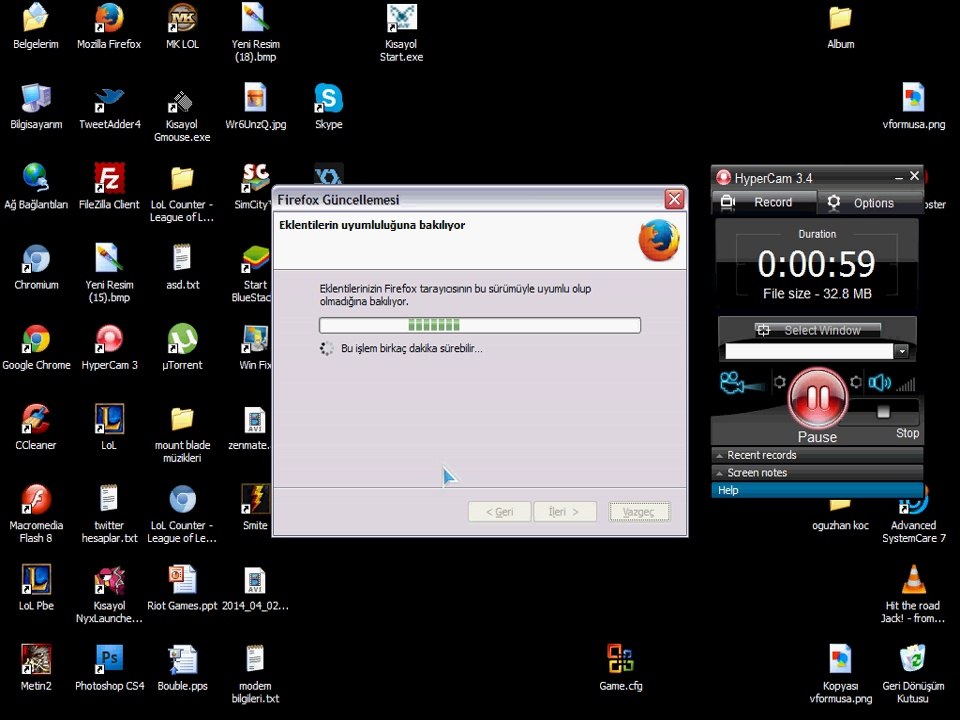Select Yeni Resim (15).bmp file
This screenshot has height=720, width=960.
coord(109,259)
